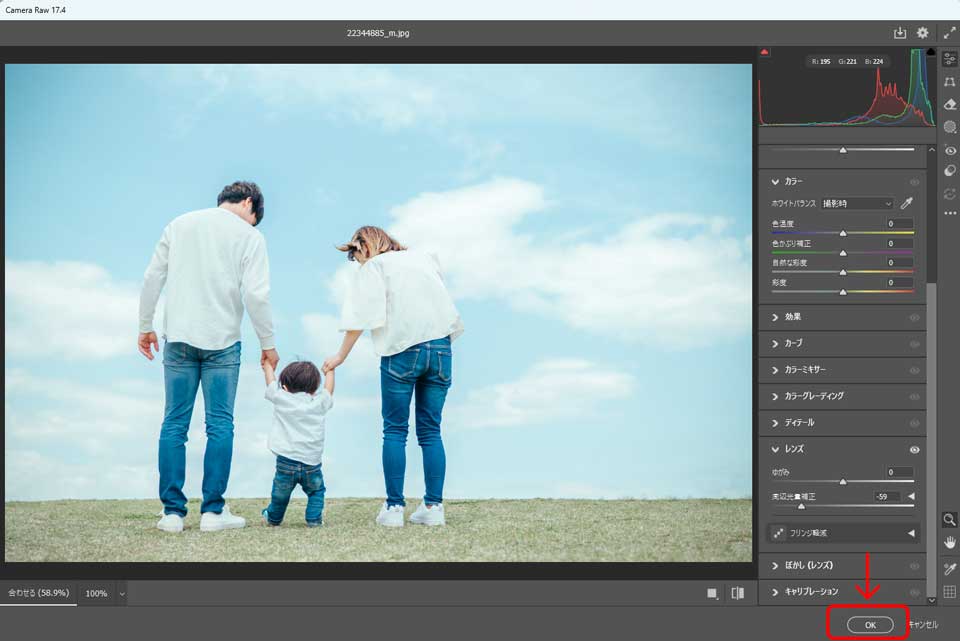The image size is (960, 641).
Task: Expand the フリンジ軽減 disclosure triangle
Action: [x=911, y=533]
